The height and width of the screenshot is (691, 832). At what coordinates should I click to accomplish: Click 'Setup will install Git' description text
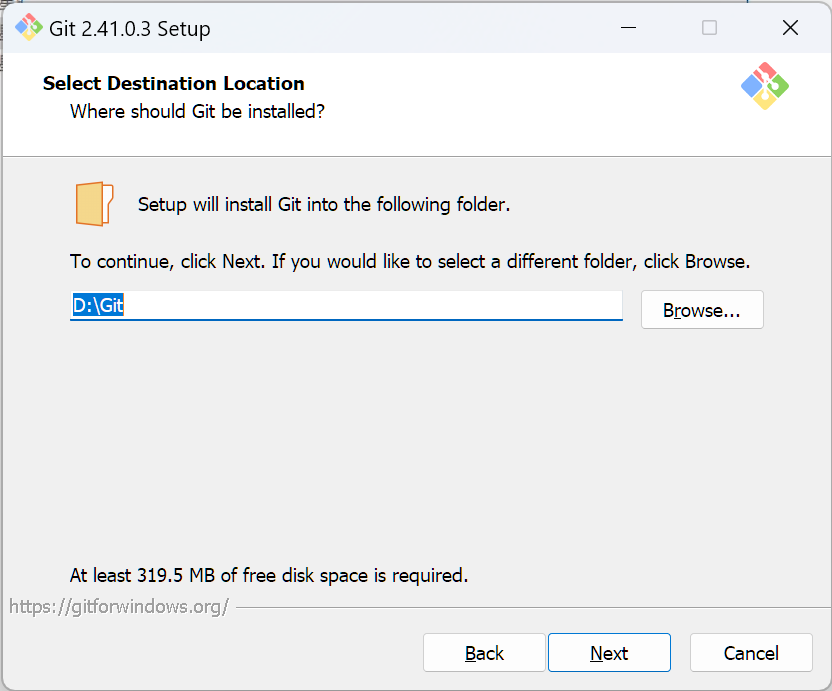[324, 205]
